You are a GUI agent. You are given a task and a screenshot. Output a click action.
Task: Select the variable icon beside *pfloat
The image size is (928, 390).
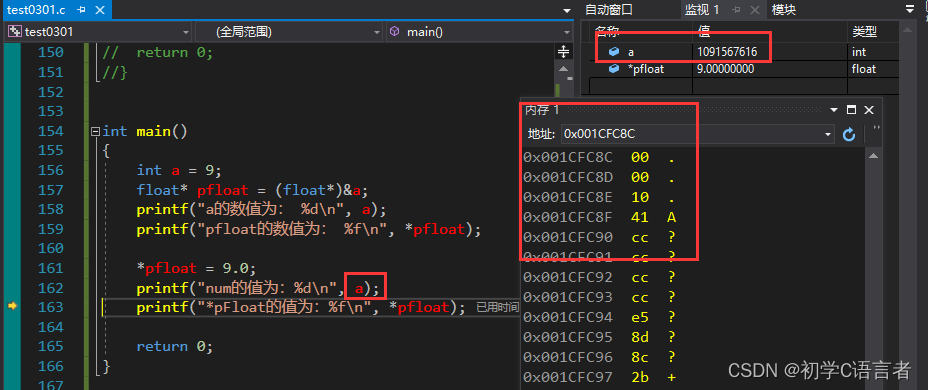(x=614, y=69)
